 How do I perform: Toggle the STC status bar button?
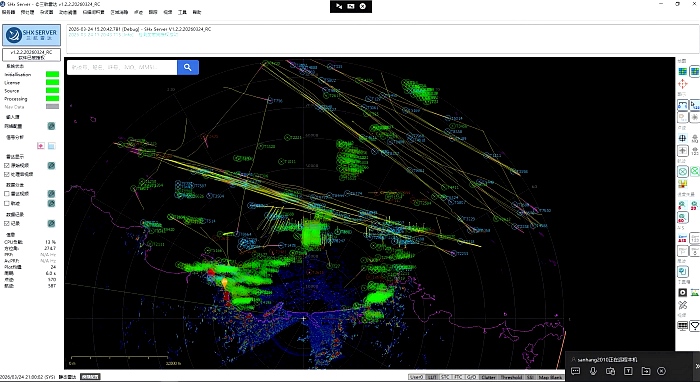click(445, 377)
